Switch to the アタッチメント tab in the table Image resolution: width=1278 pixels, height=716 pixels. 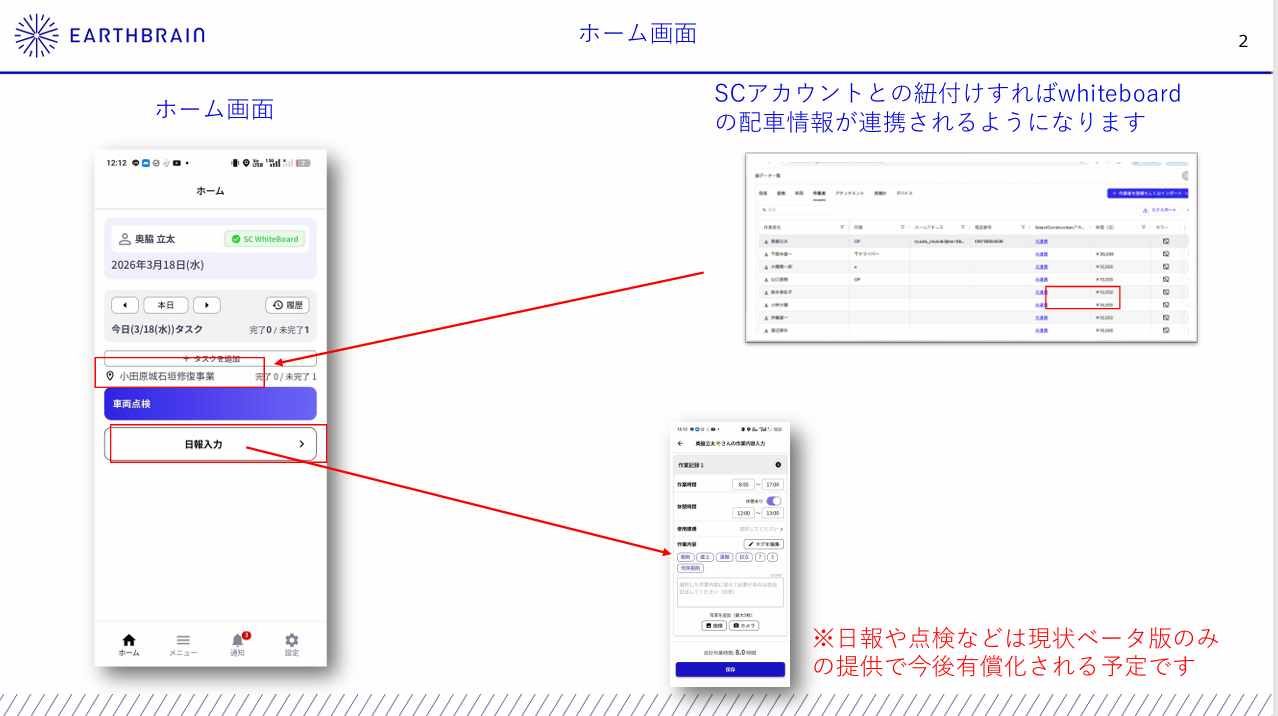coord(850,193)
